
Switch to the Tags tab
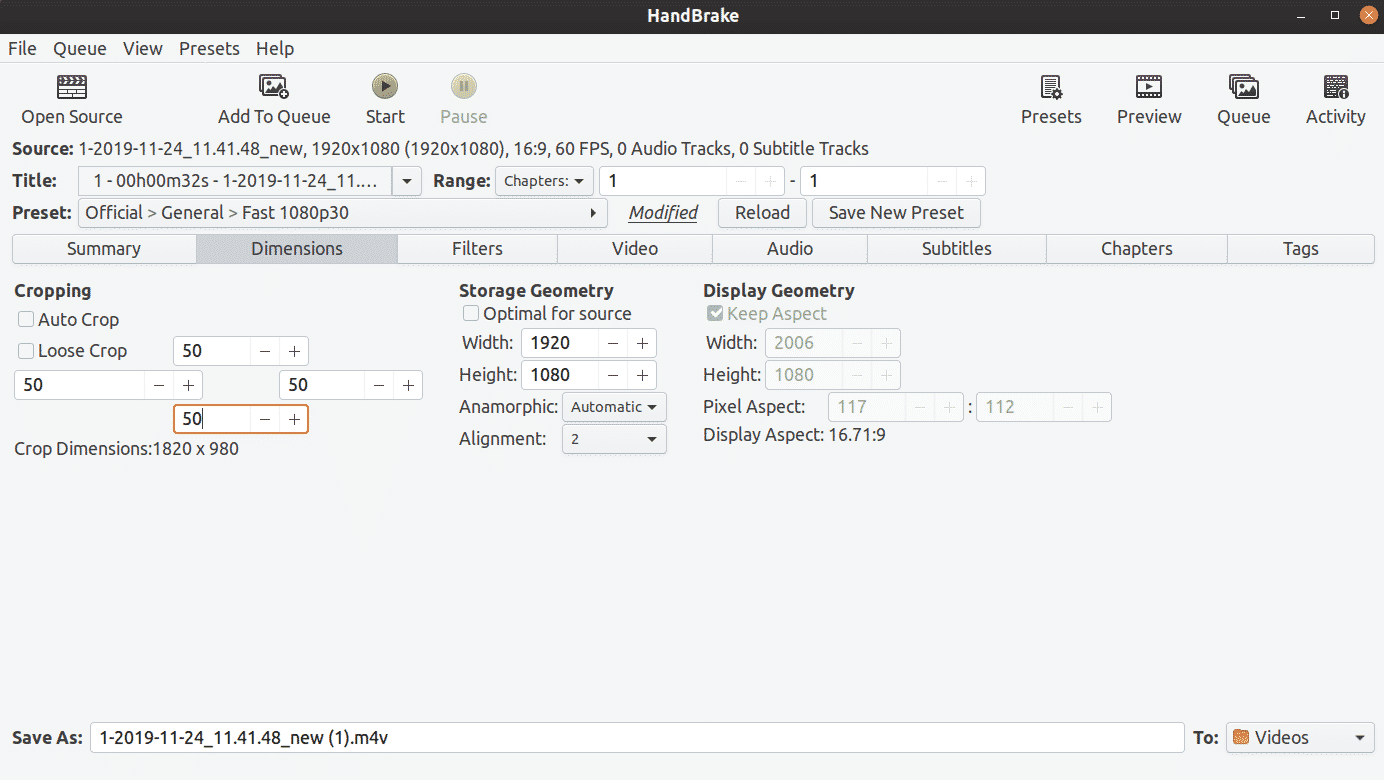1301,249
